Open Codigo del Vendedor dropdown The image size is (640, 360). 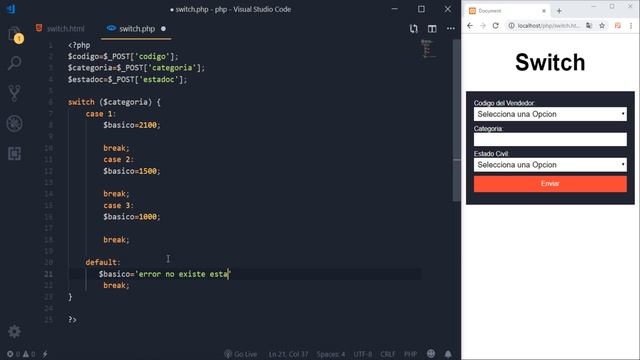pyautogui.click(x=550, y=114)
